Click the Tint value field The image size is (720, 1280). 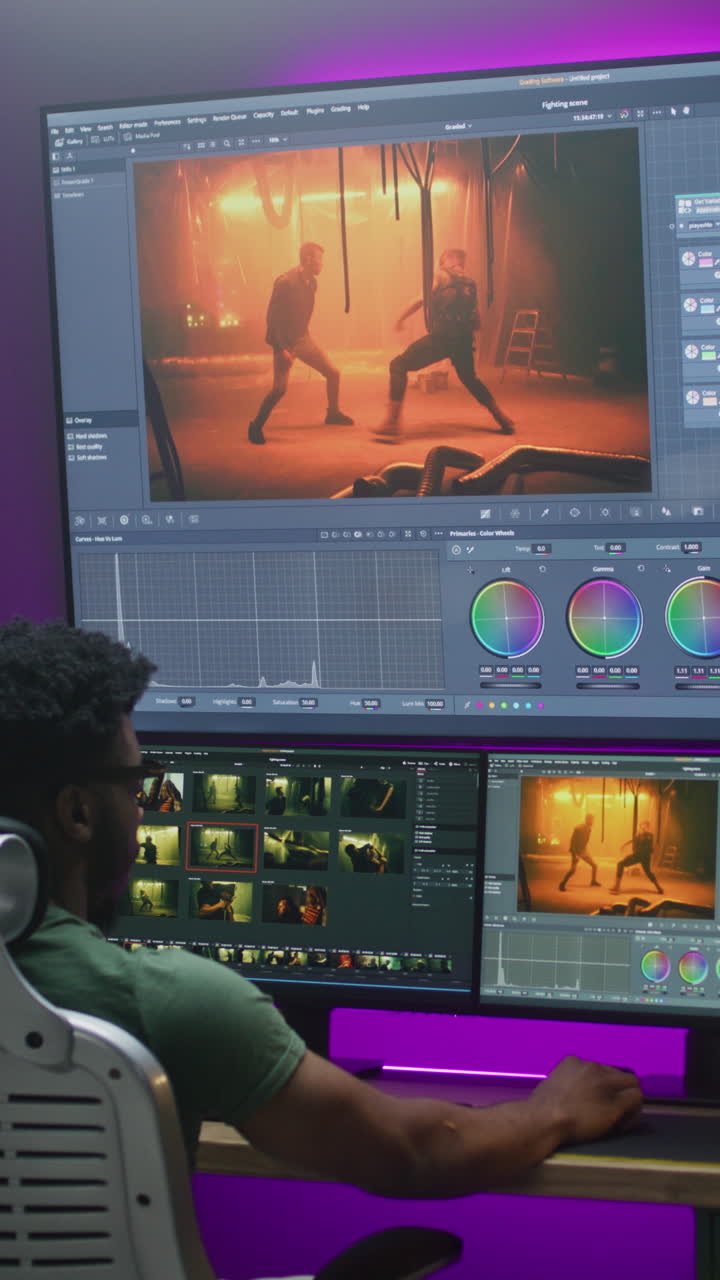[x=616, y=548]
